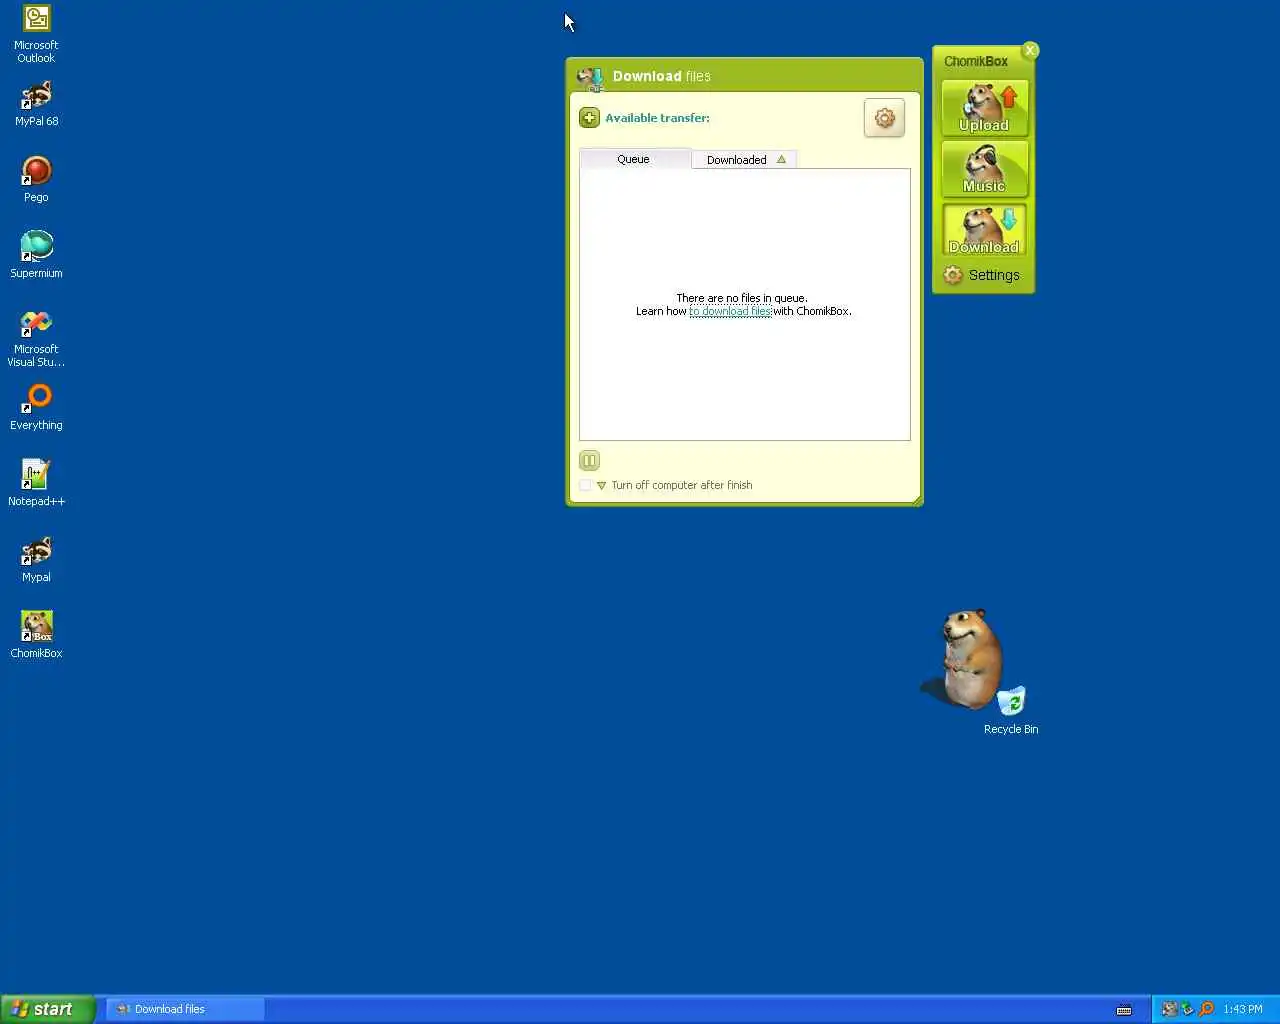This screenshot has width=1280, height=1024.
Task: Click the green plus Available transfer icon
Action: click(x=590, y=118)
